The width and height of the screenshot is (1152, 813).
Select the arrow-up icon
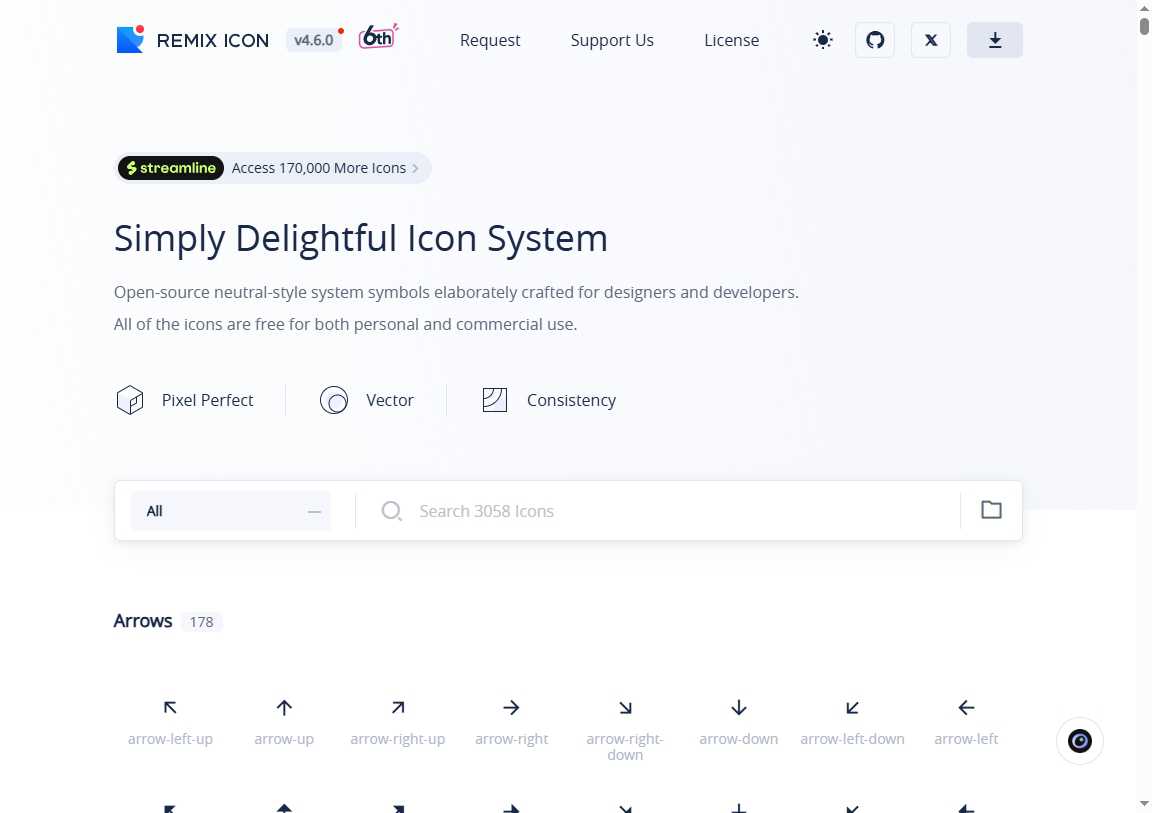pyautogui.click(x=284, y=722)
